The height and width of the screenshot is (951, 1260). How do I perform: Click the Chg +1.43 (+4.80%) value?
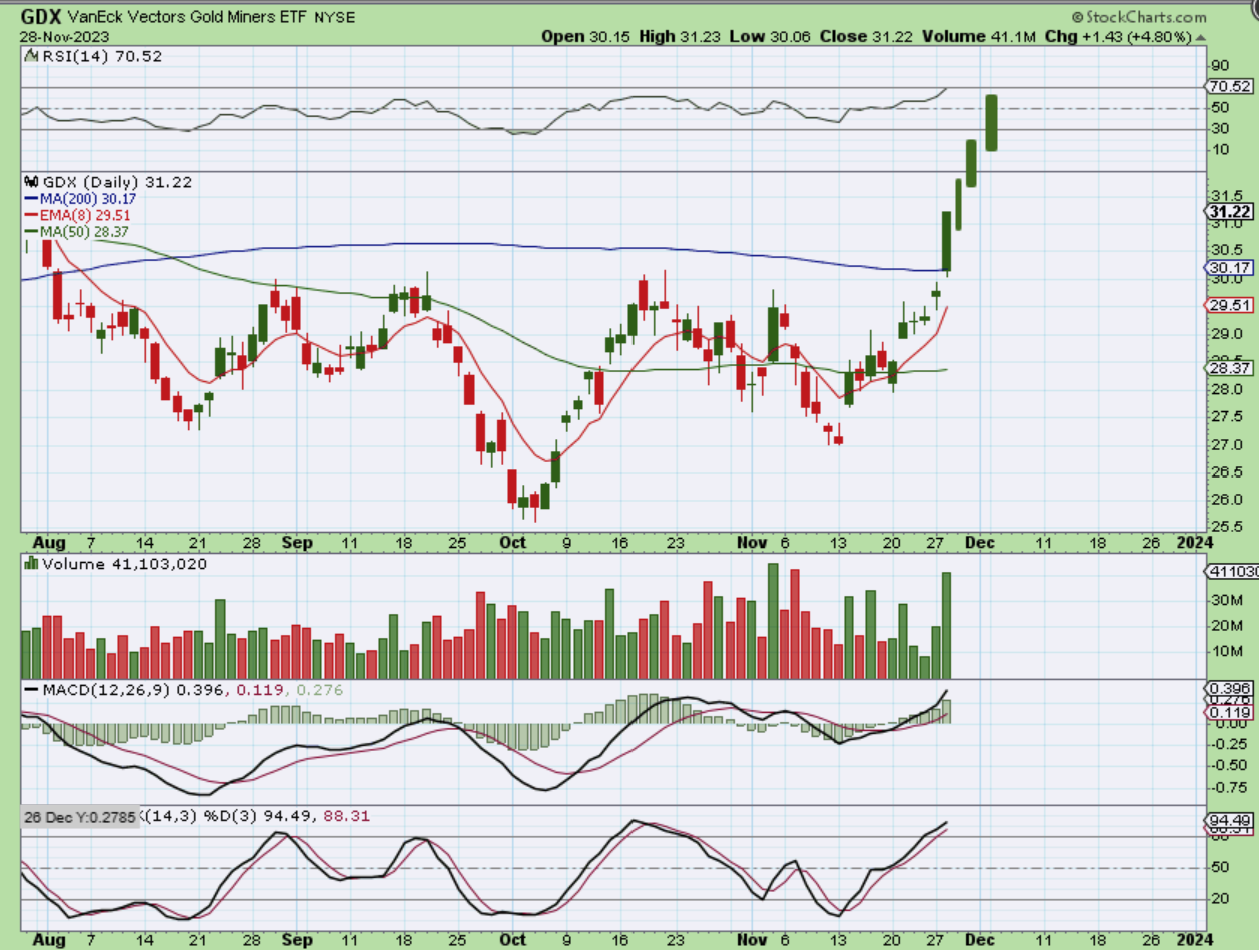tap(1120, 36)
